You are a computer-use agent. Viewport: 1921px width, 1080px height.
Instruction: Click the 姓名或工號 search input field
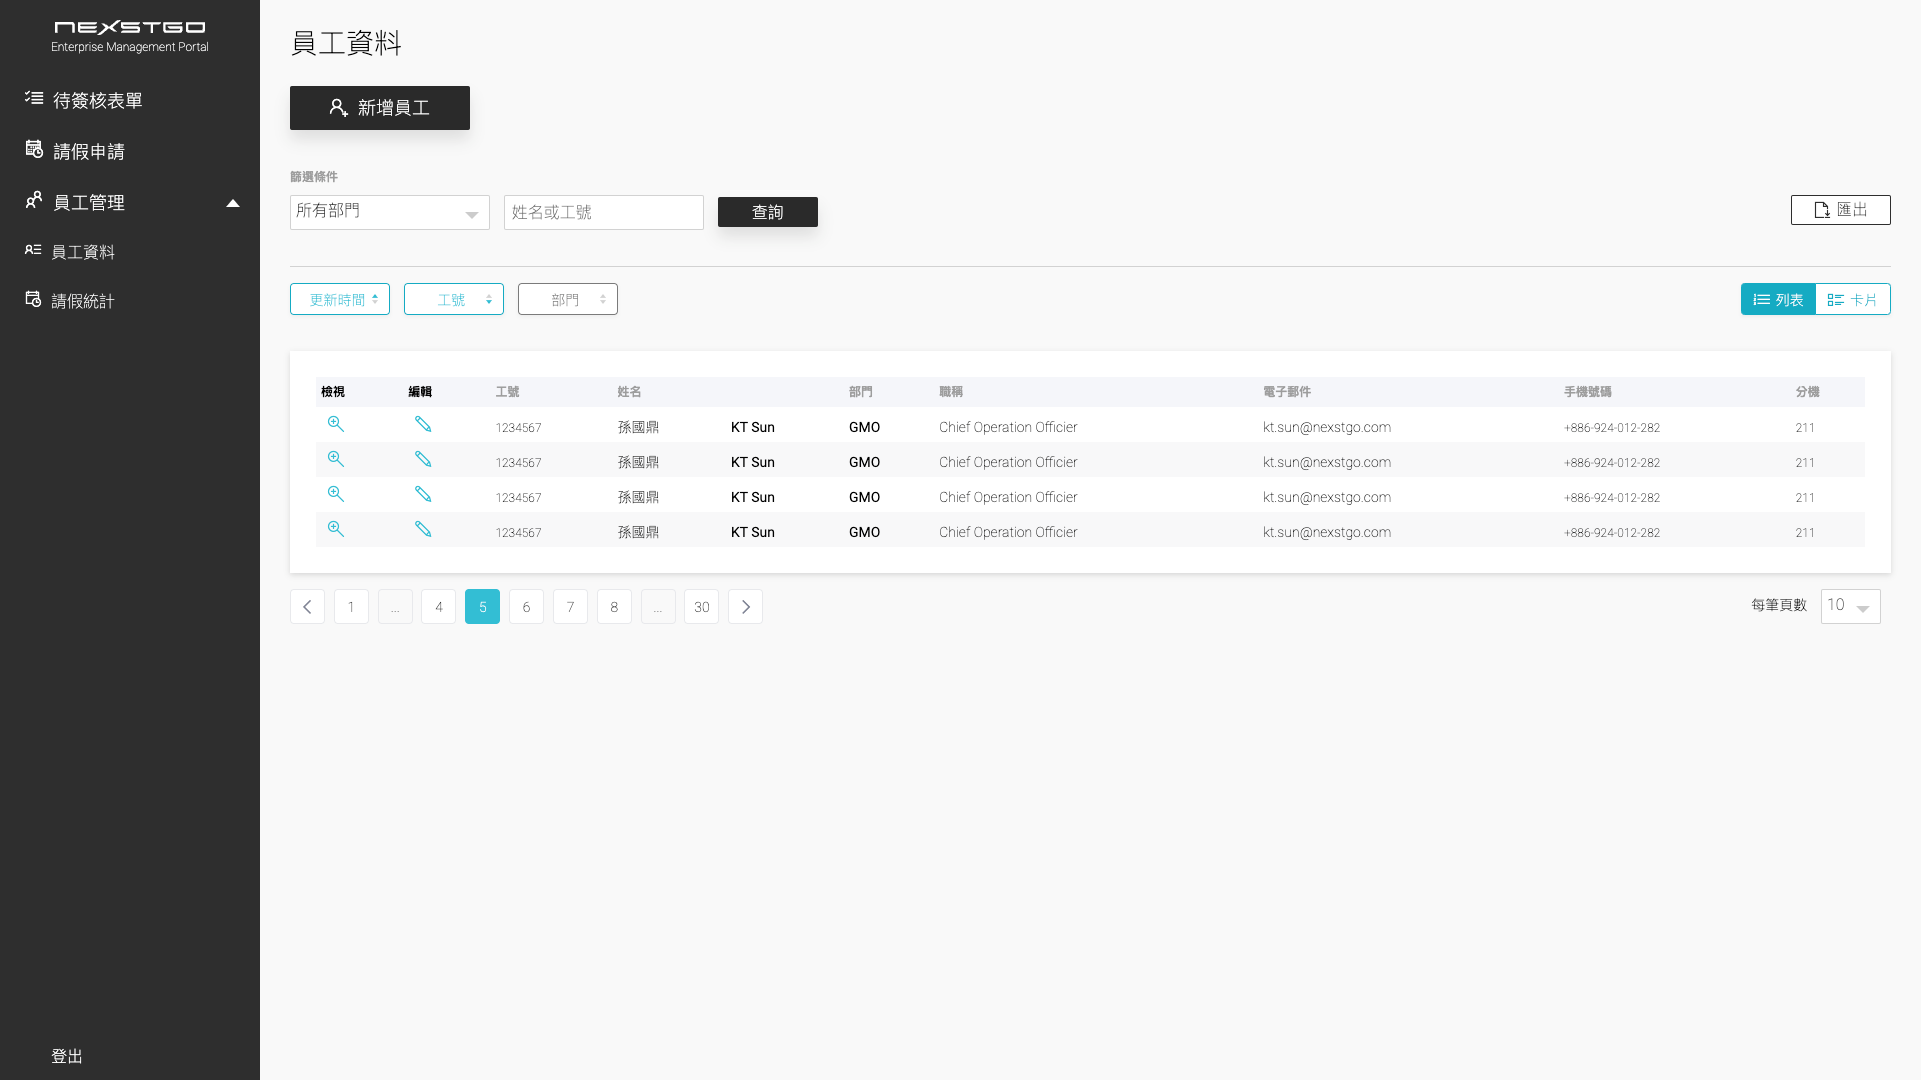click(603, 212)
